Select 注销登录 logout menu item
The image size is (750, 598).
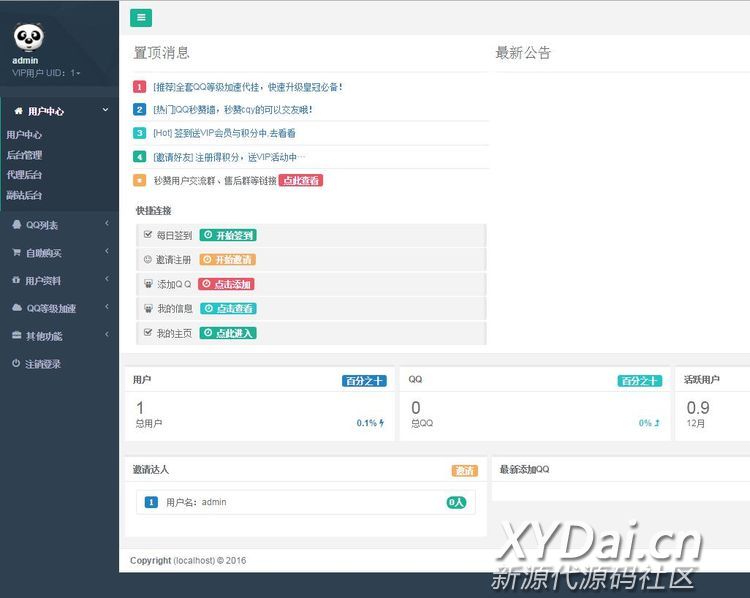[43, 364]
